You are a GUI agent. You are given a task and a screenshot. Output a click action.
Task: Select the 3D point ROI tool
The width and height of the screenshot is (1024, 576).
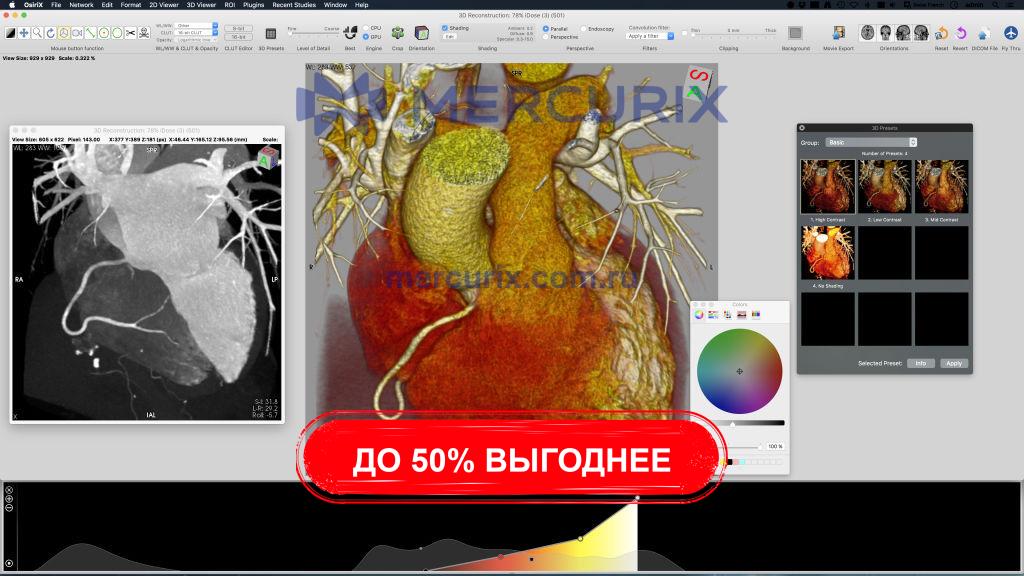[x=104, y=33]
